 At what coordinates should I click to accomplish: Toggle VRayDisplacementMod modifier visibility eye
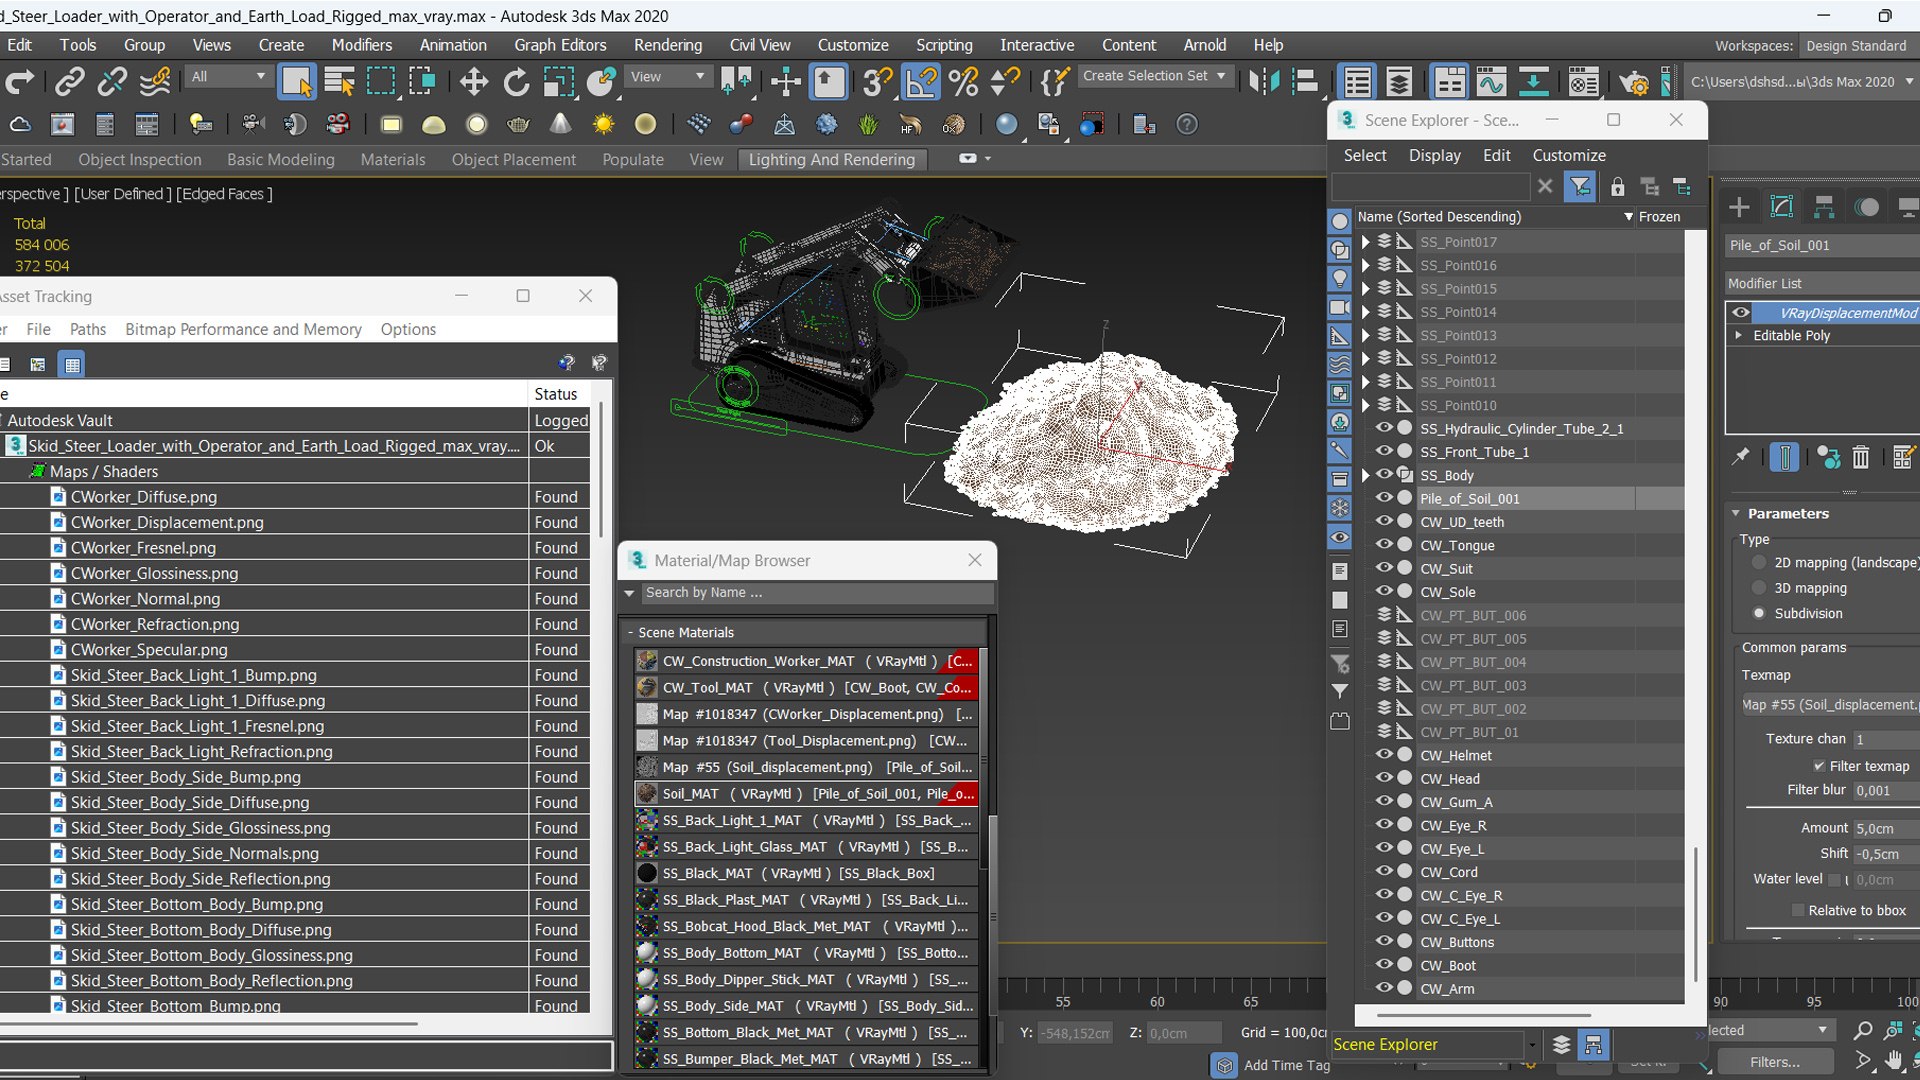click(x=1741, y=313)
